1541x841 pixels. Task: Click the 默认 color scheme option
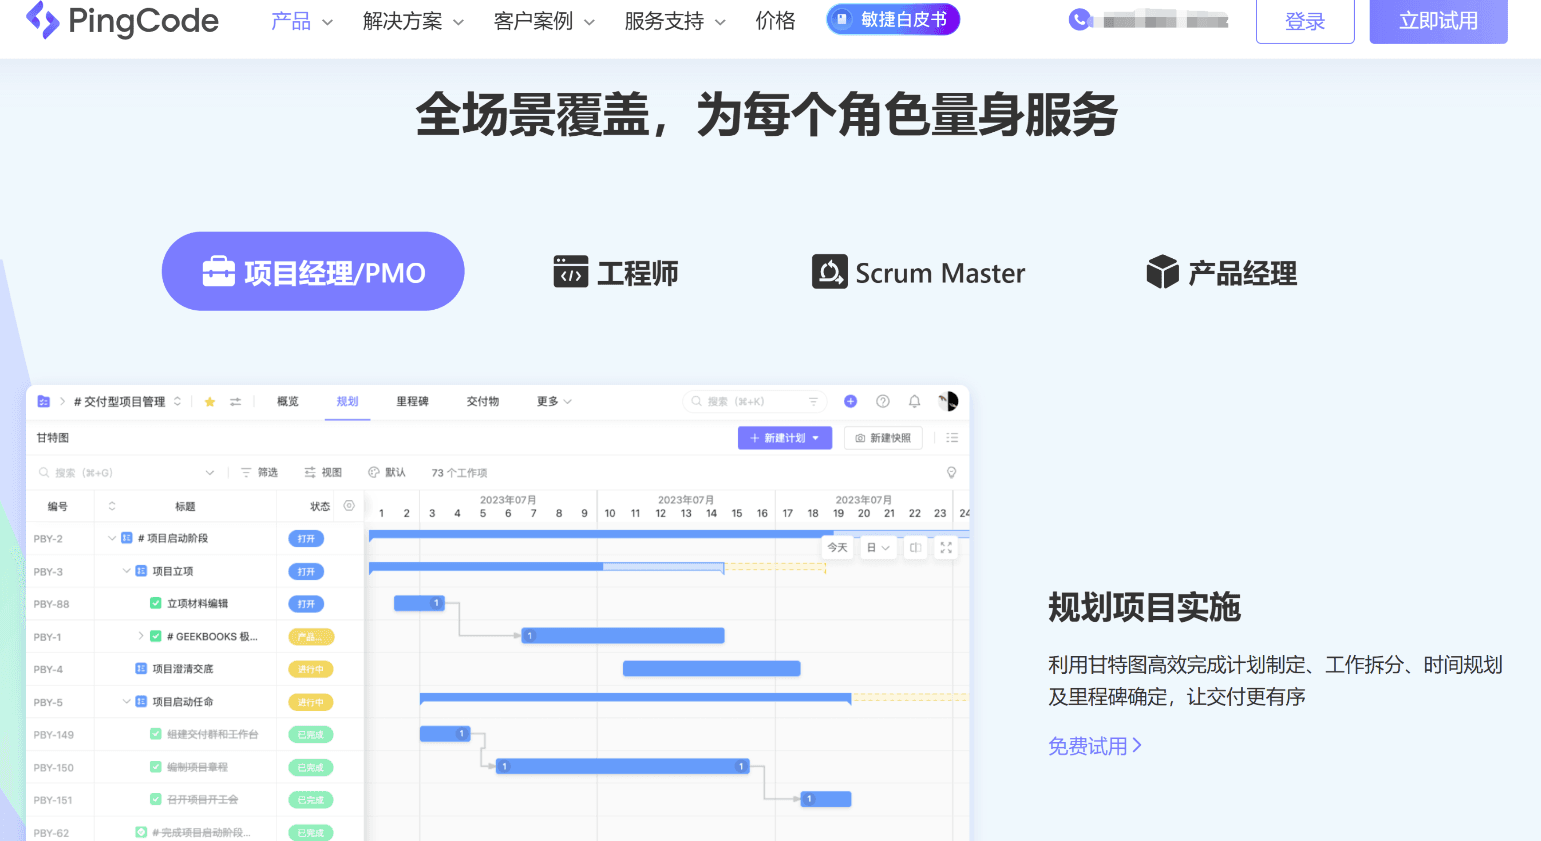coord(387,473)
